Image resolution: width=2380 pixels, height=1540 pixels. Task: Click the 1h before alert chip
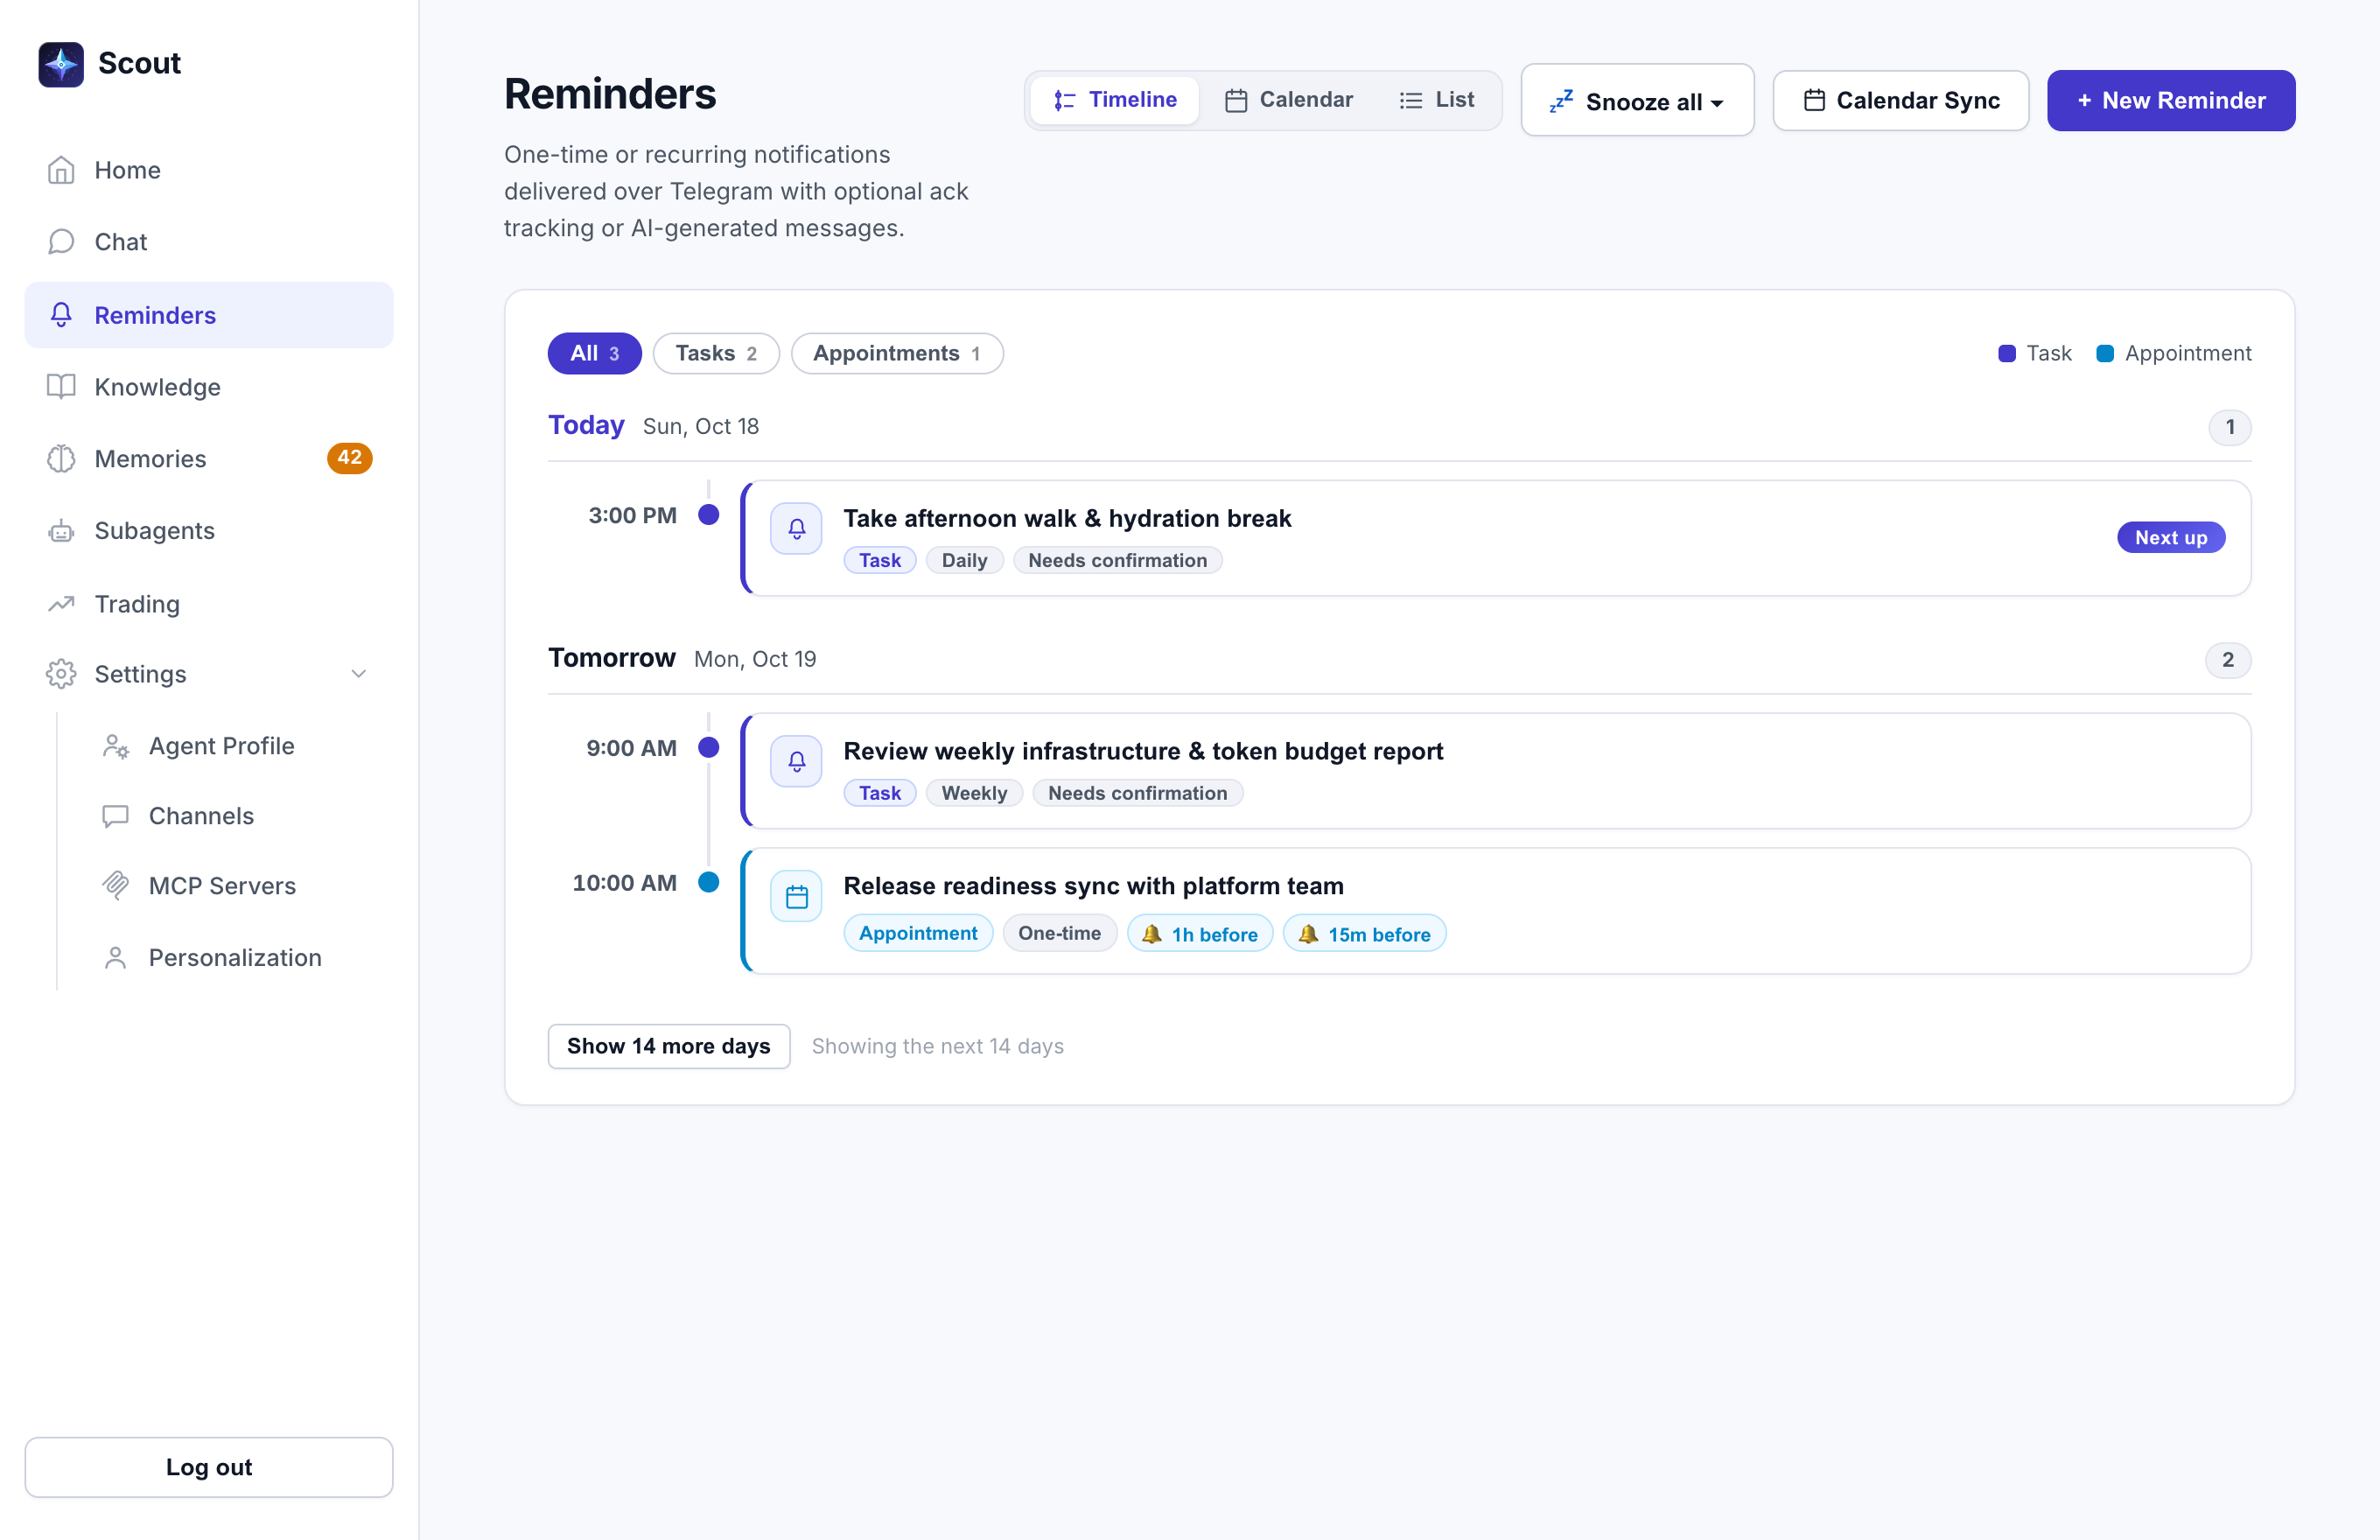(x=1199, y=934)
